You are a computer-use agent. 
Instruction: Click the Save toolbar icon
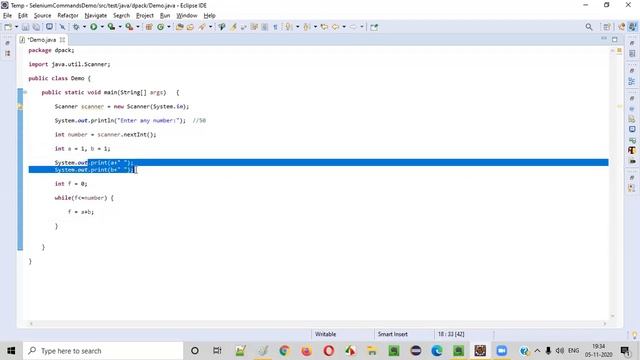[25, 27]
